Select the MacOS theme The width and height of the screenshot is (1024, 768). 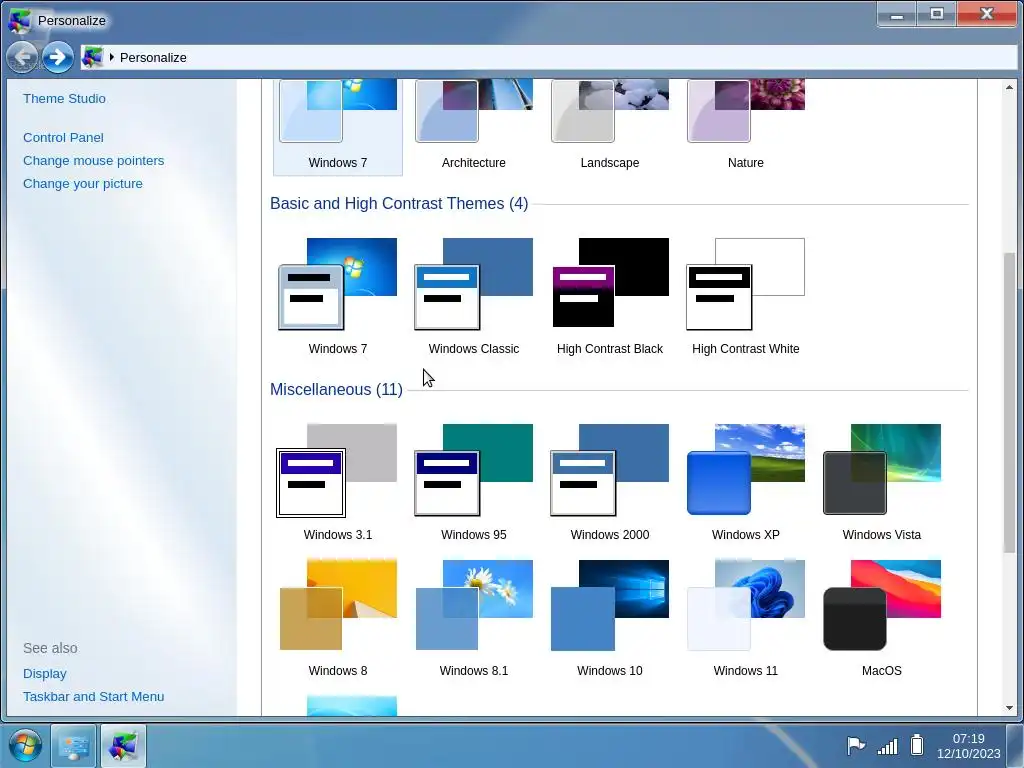coord(882,605)
